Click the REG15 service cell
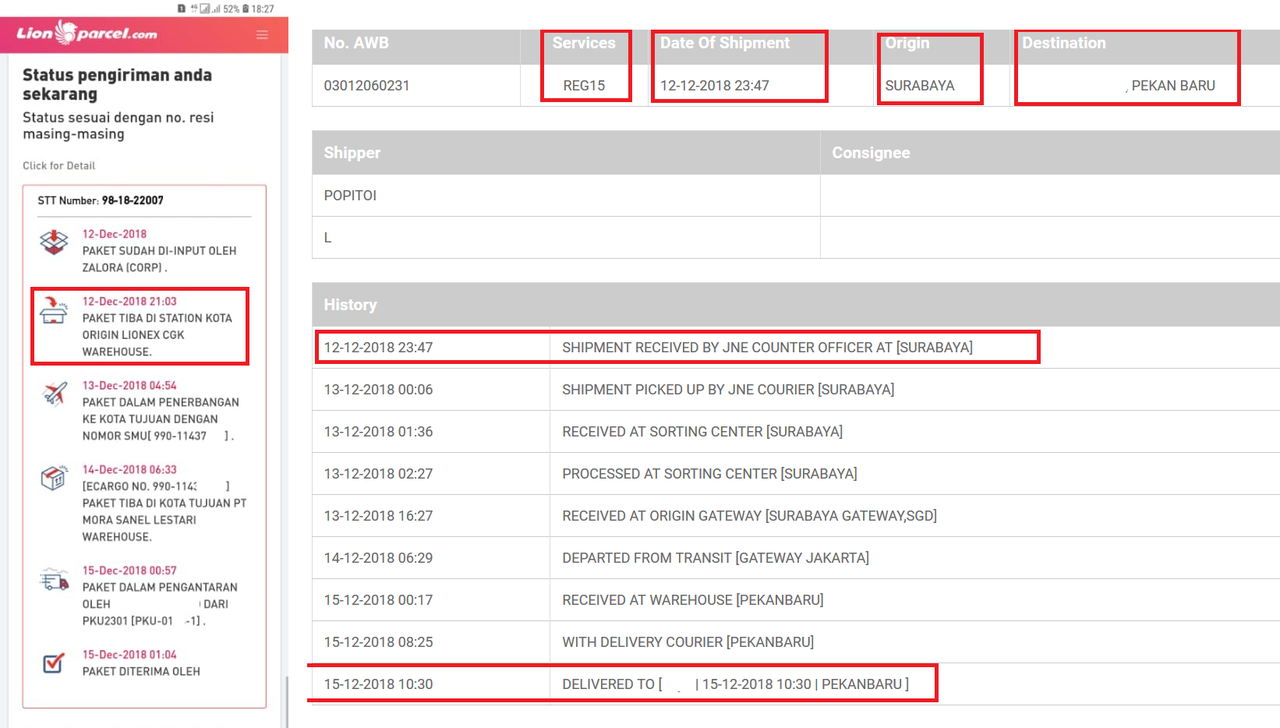Screen dimensions: 1280x728 (x=584, y=85)
